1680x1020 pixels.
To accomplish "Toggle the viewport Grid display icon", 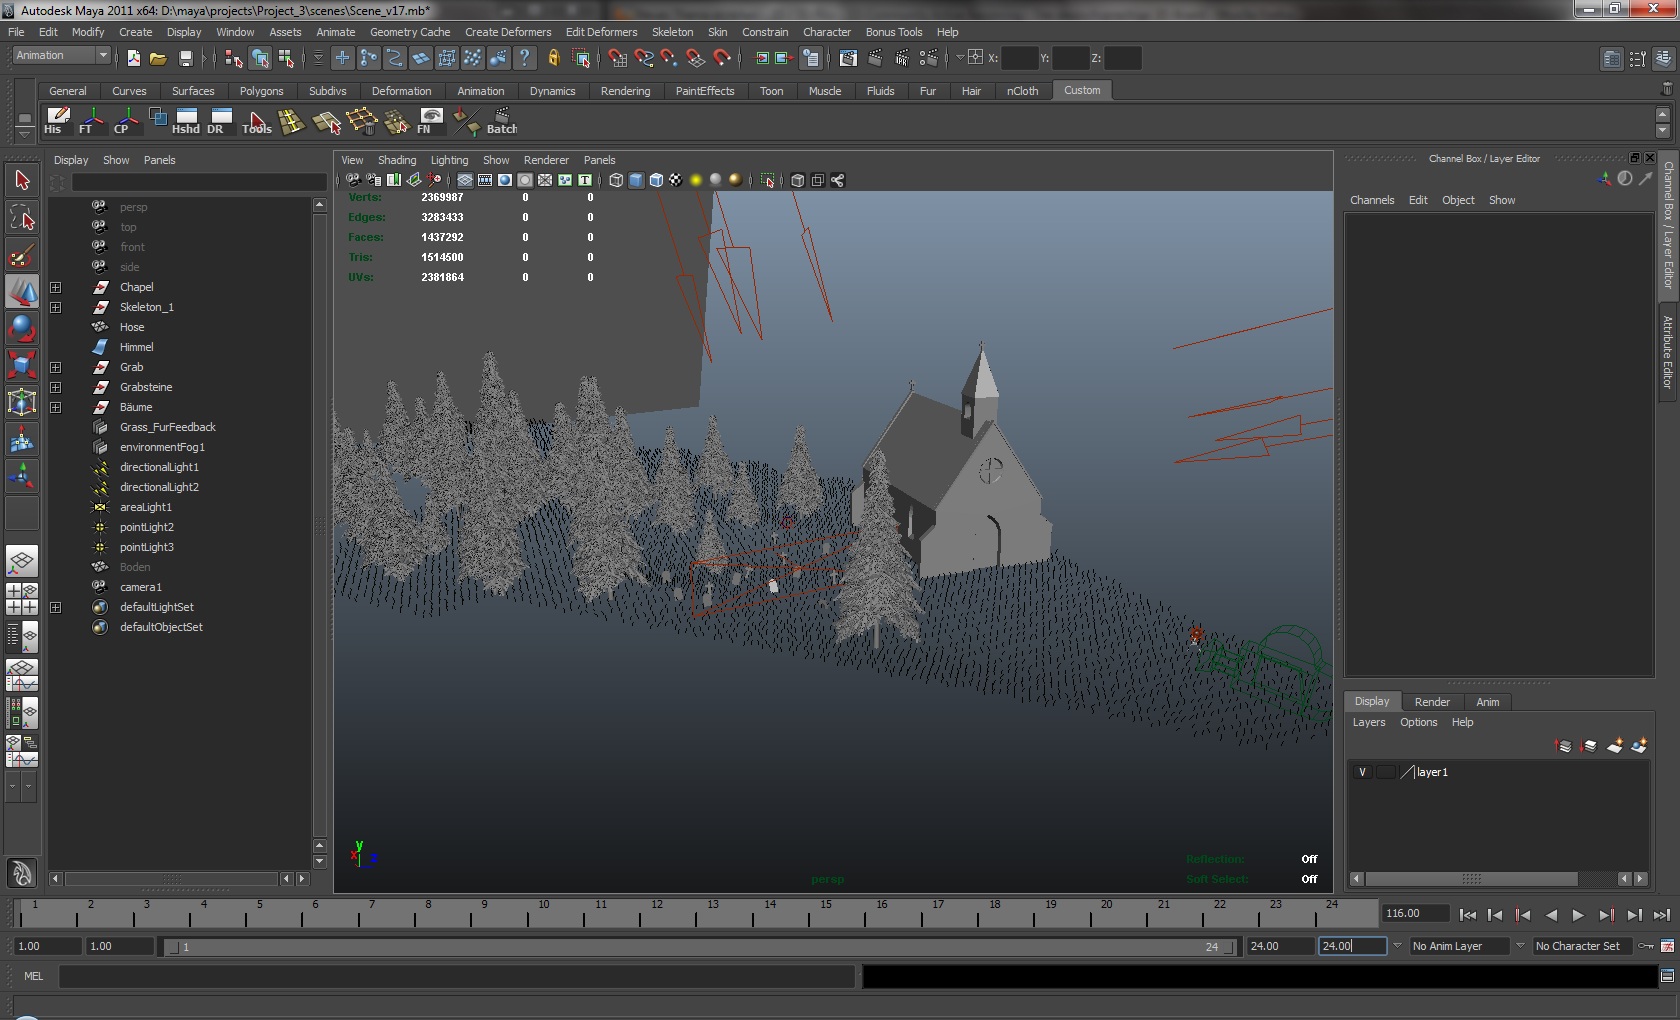I will [x=465, y=180].
